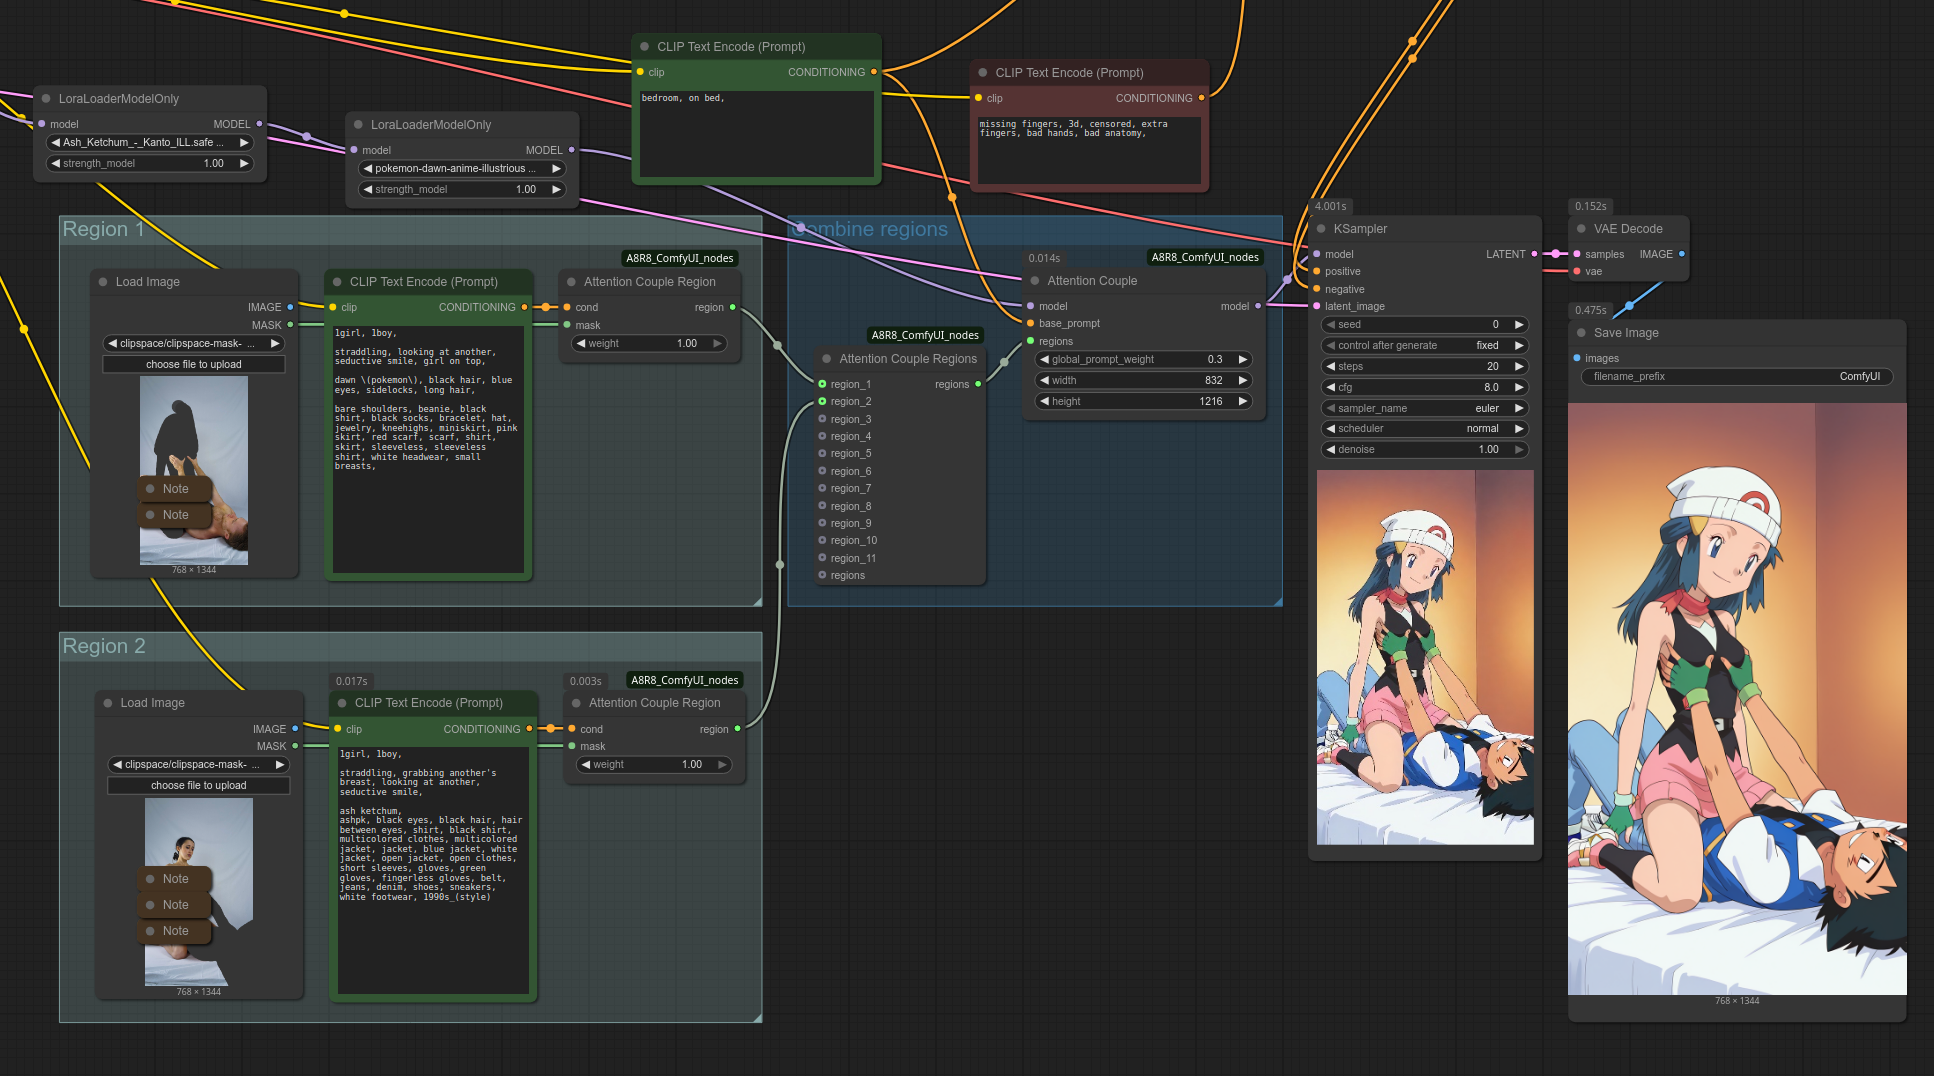Decrease Ash_Ketchum strength_model with left arrow
This screenshot has height=1076, width=1934.
tap(56, 163)
